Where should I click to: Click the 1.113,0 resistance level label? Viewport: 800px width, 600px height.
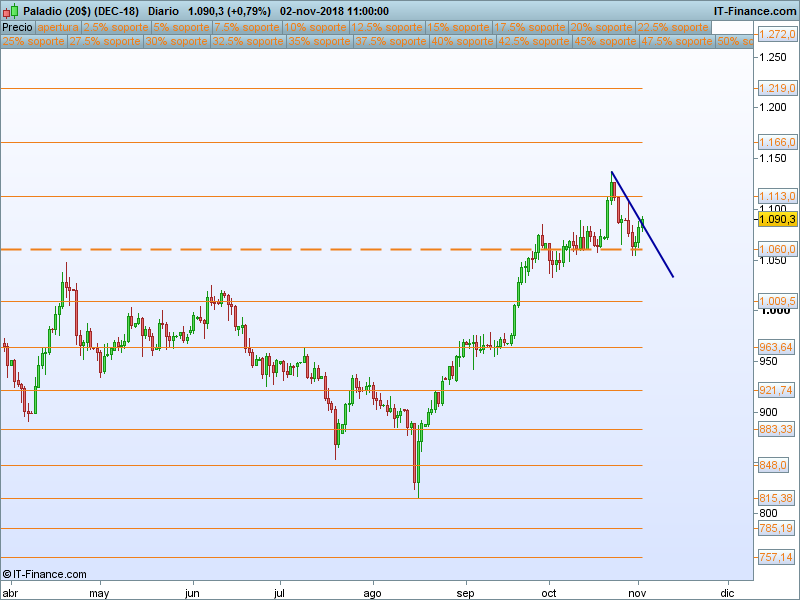pyautogui.click(x=777, y=196)
